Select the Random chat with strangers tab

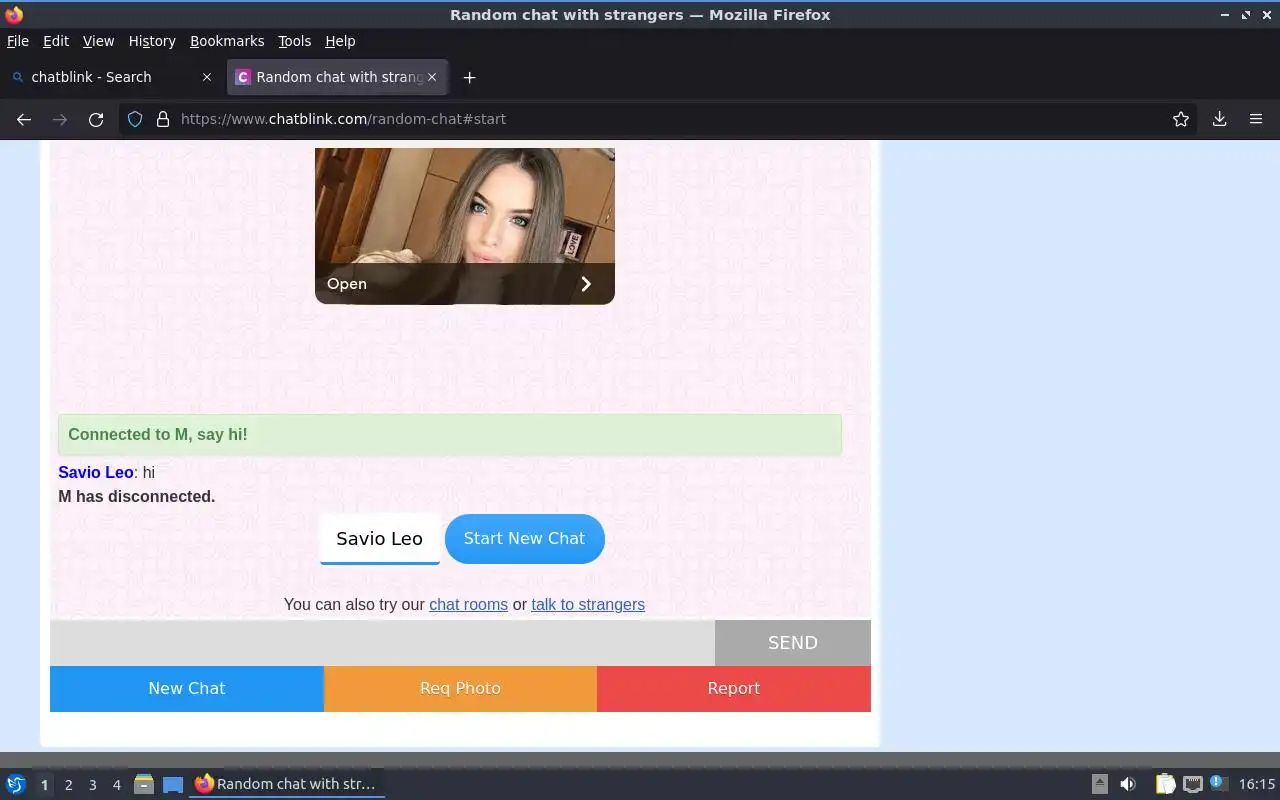click(338, 77)
